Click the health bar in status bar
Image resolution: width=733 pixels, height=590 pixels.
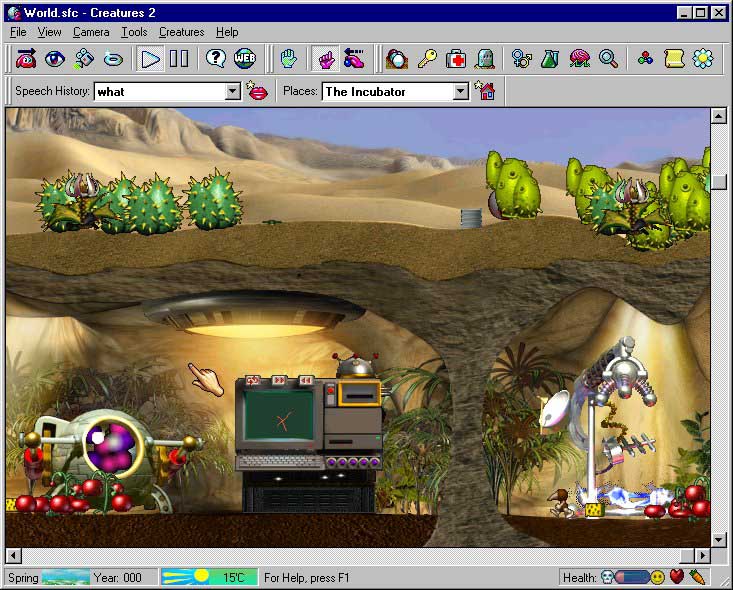click(x=632, y=577)
